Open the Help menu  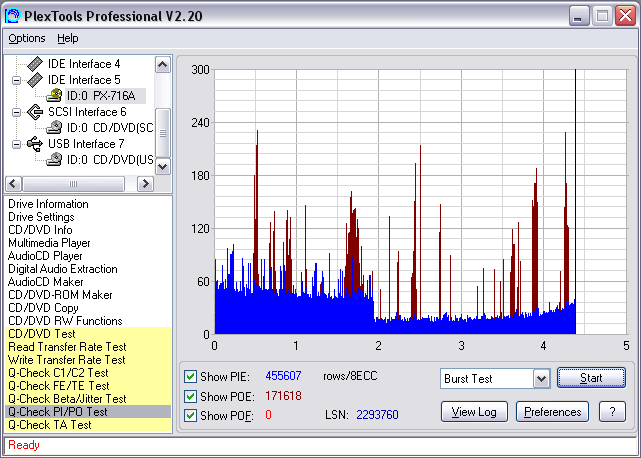tap(67, 38)
